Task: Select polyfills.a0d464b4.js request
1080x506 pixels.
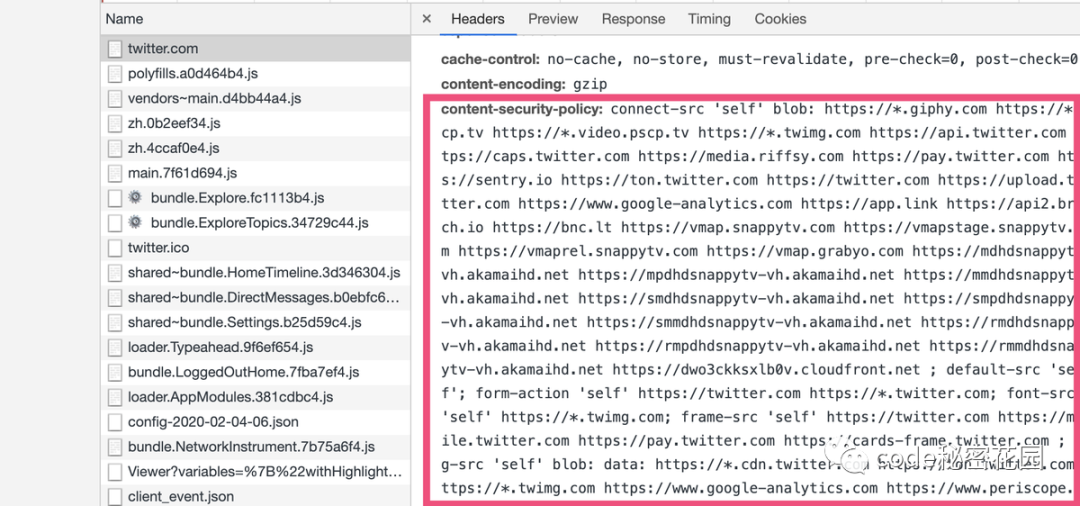Action: click(255, 74)
